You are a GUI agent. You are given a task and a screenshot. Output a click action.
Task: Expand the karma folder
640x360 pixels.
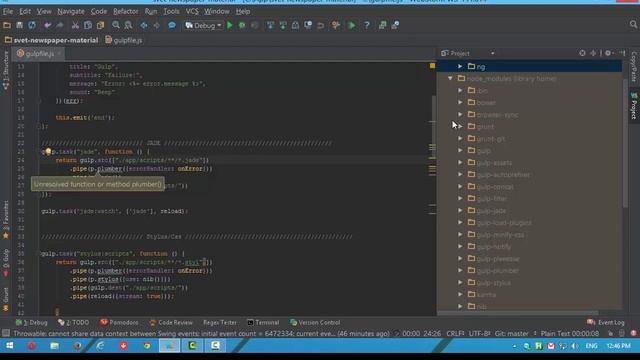tap(460, 295)
